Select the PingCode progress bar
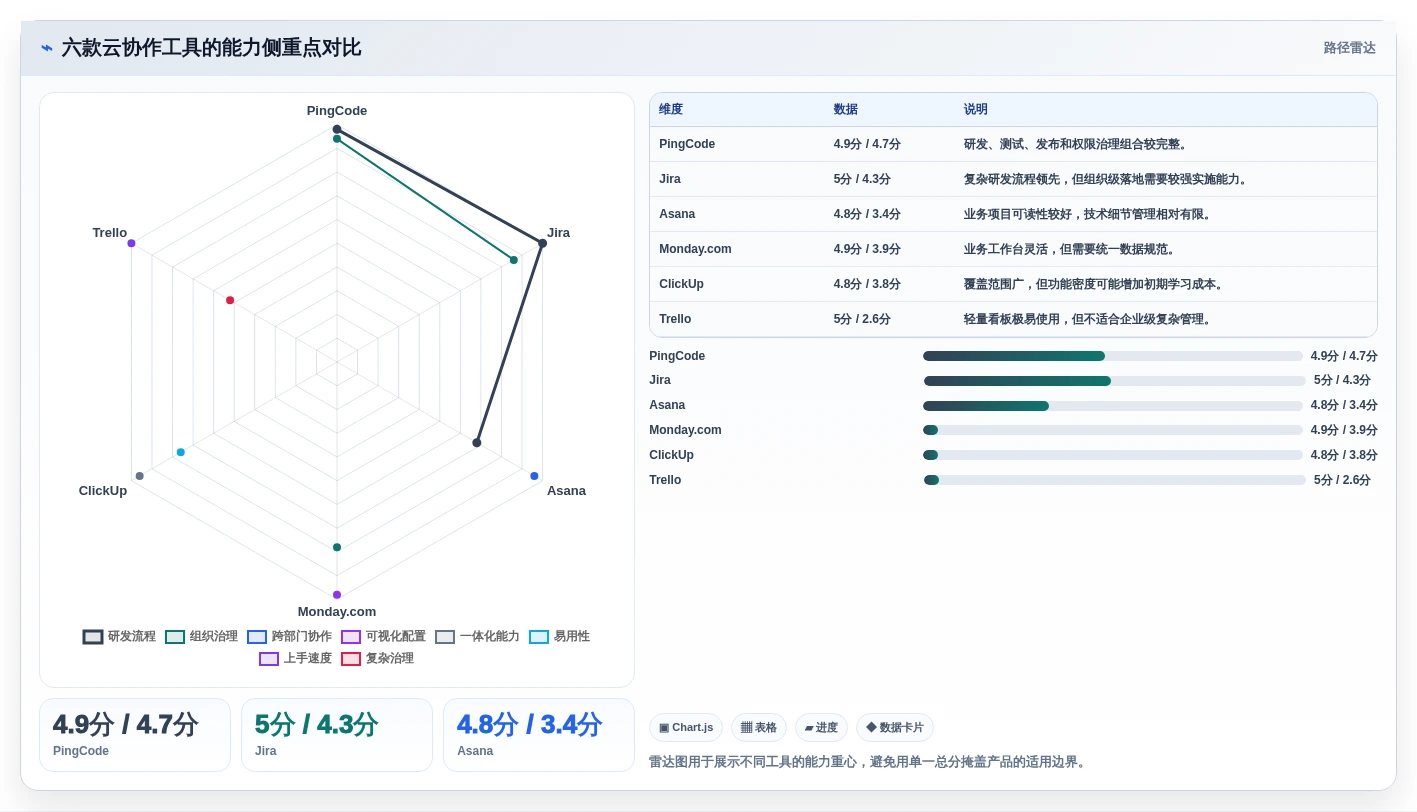Image resolution: width=1417 pixels, height=812 pixels. click(1113, 356)
